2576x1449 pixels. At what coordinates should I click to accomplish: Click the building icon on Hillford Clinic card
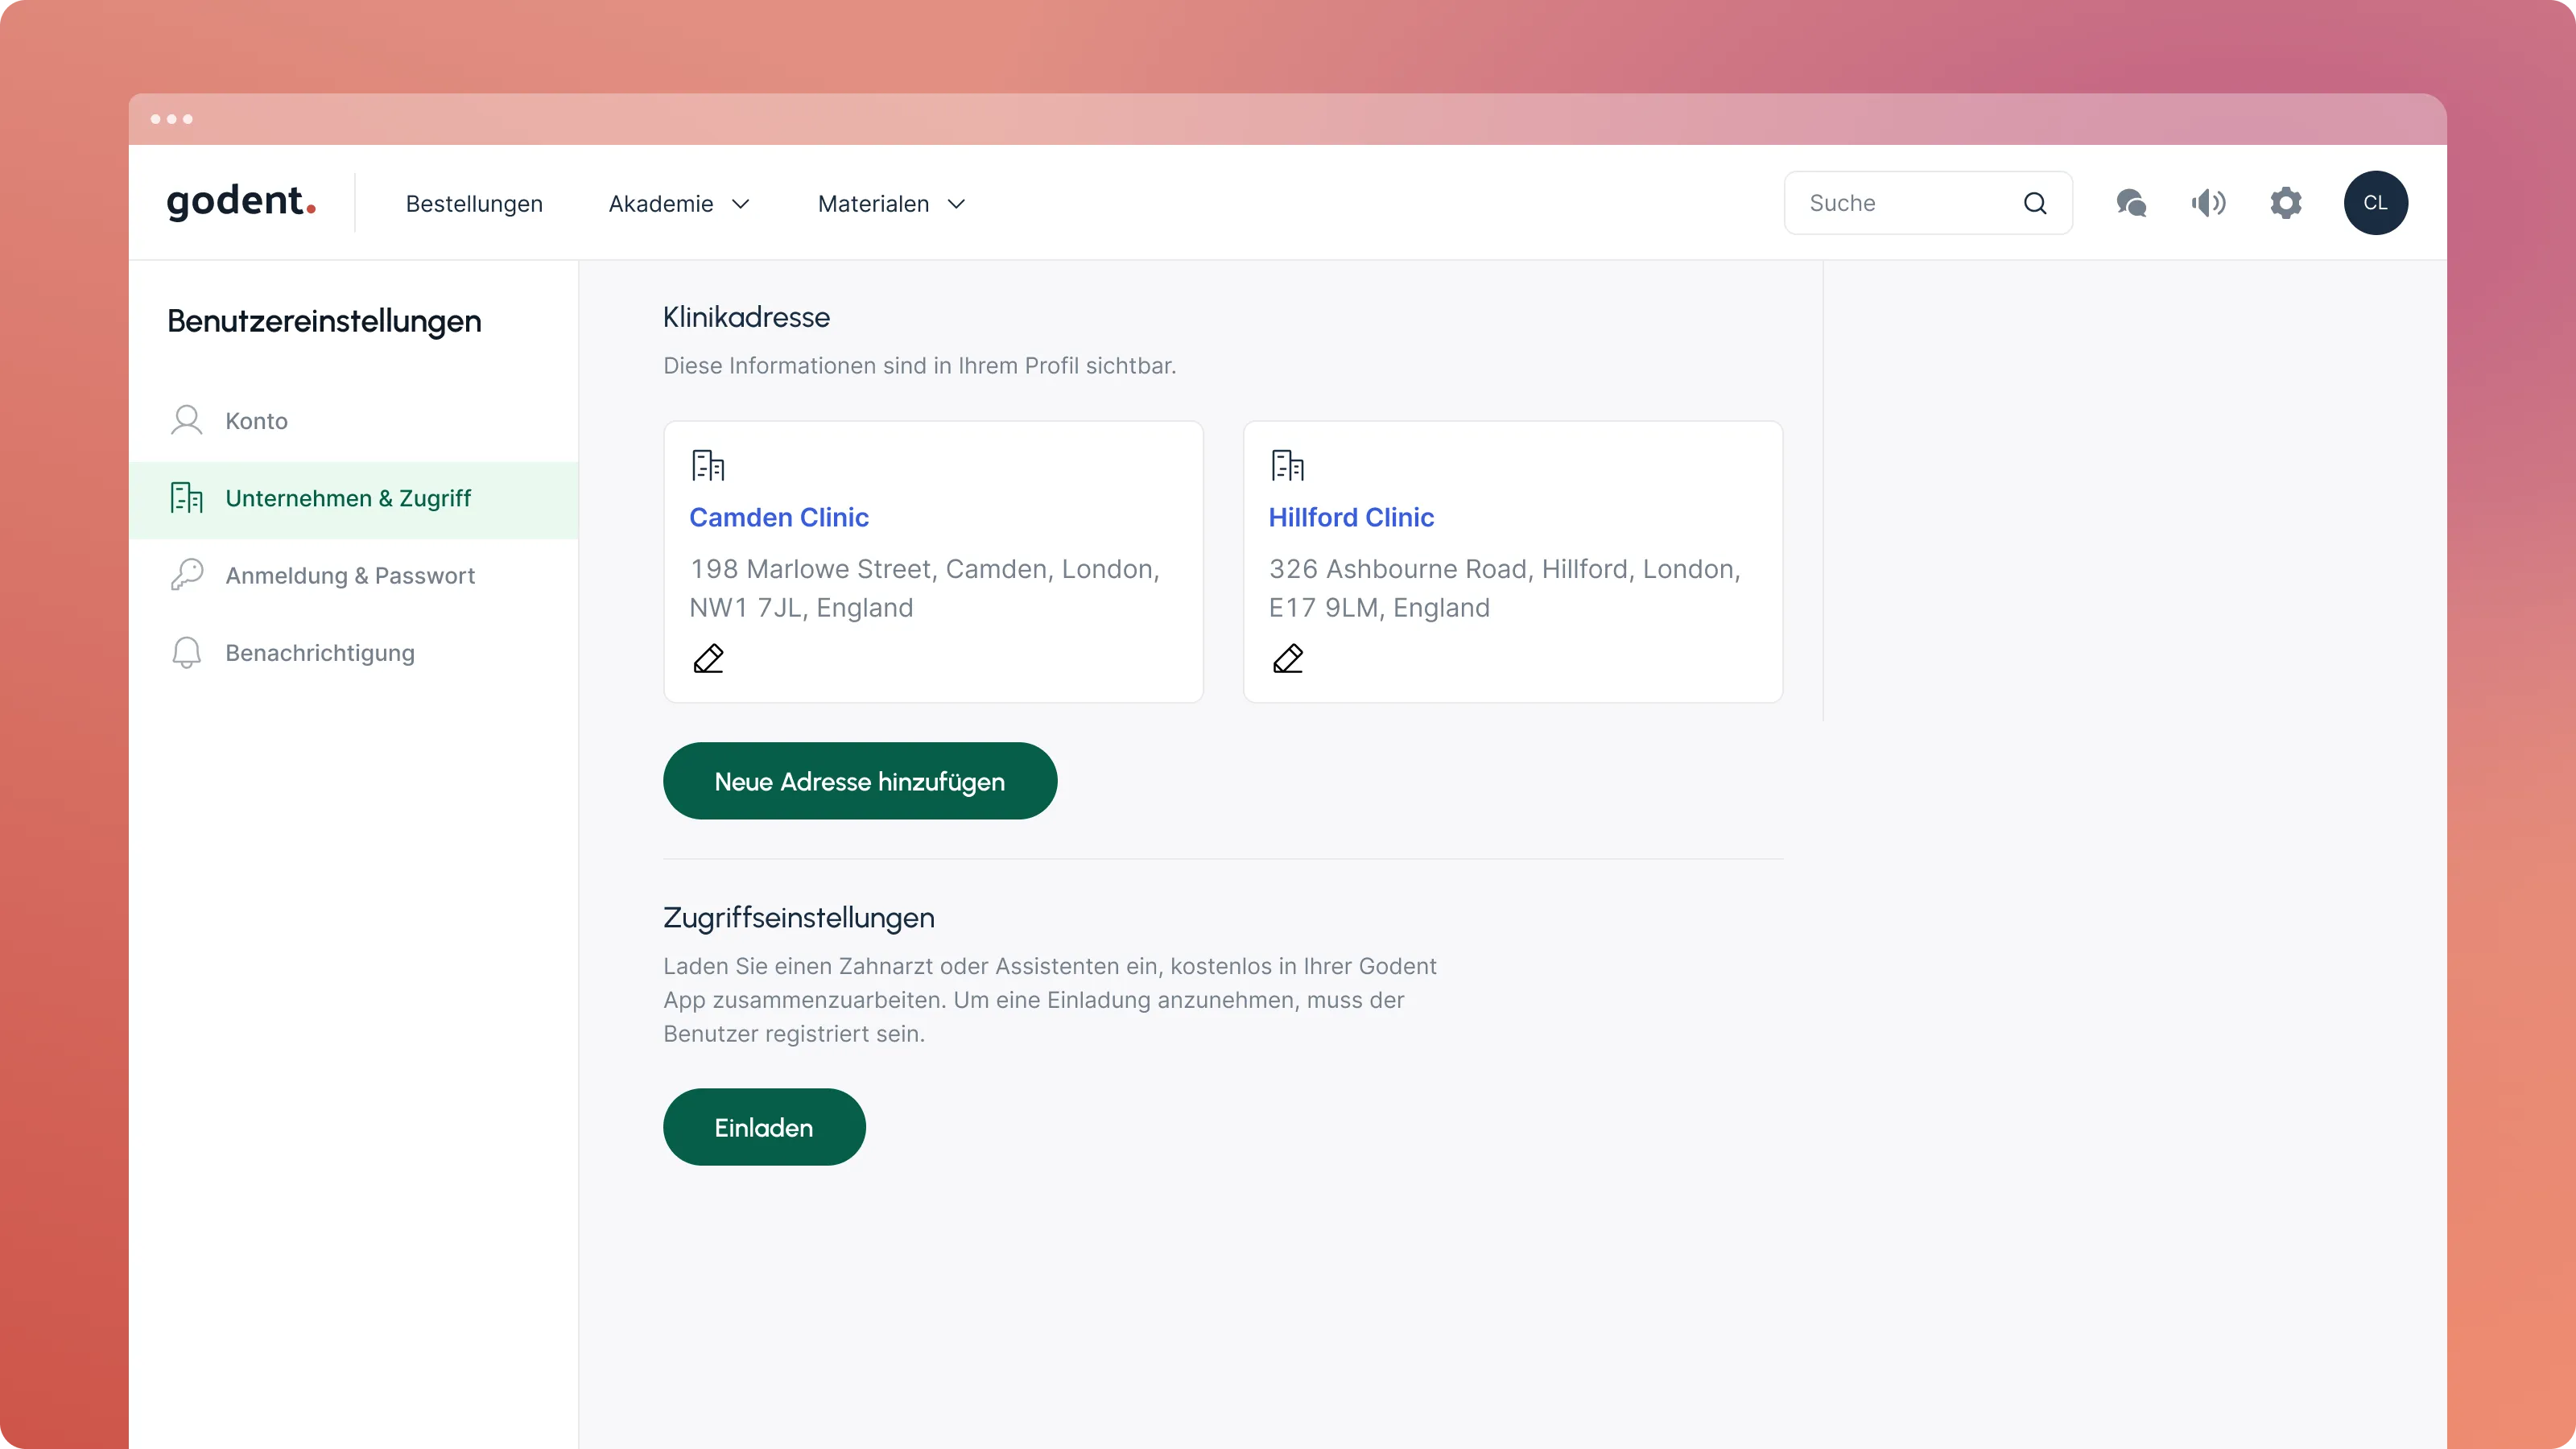[1287, 465]
